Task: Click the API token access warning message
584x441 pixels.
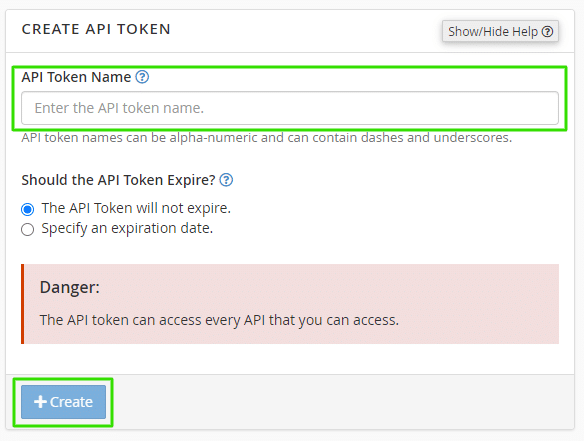Action: (x=219, y=320)
